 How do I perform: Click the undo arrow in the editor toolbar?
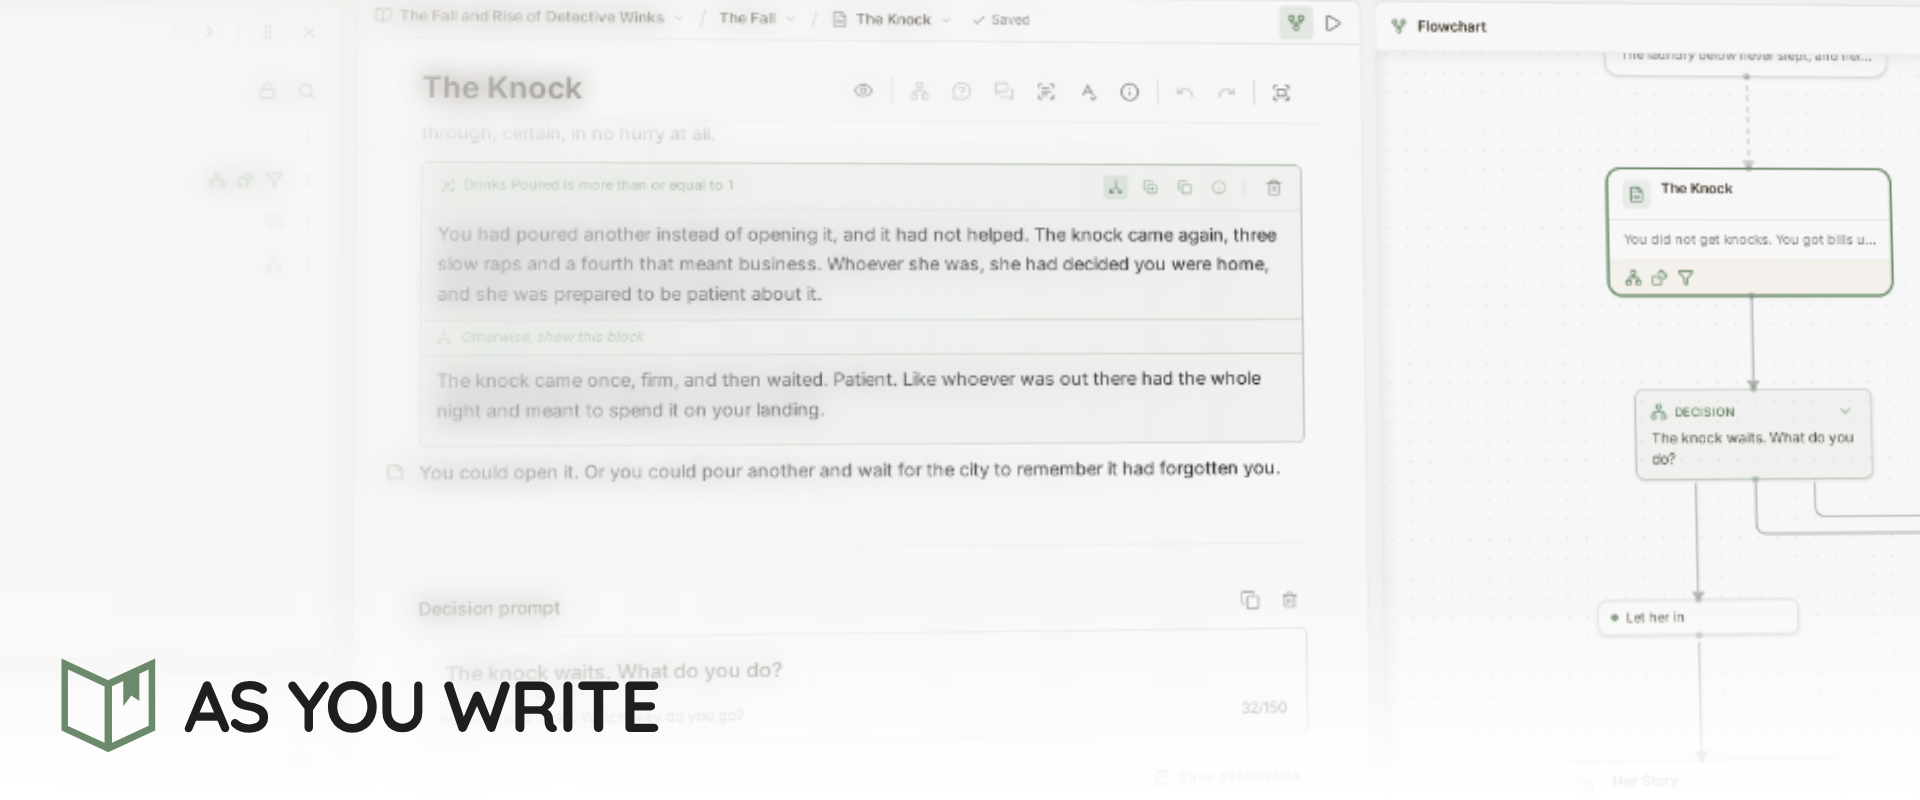coord(1185,93)
